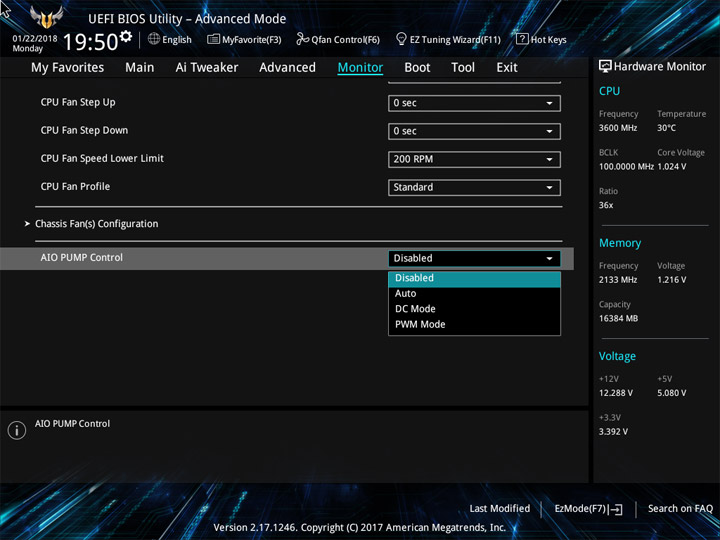Open CPU Fan Speed Lower Limit dropdown
The height and width of the screenshot is (540, 720).
tap(474, 159)
